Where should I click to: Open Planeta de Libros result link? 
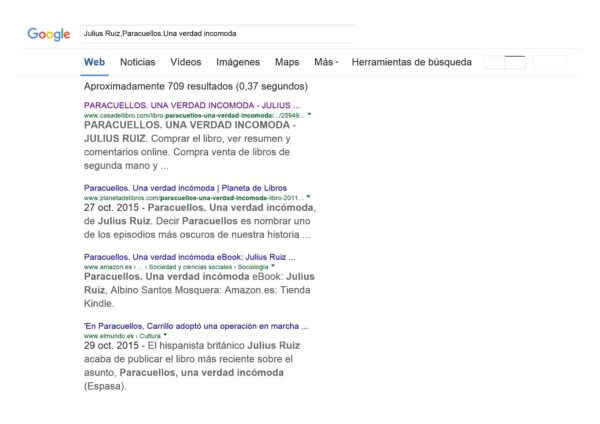coord(185,188)
